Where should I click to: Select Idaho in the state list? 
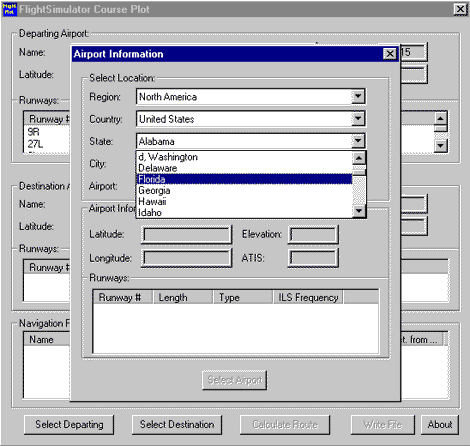245,212
